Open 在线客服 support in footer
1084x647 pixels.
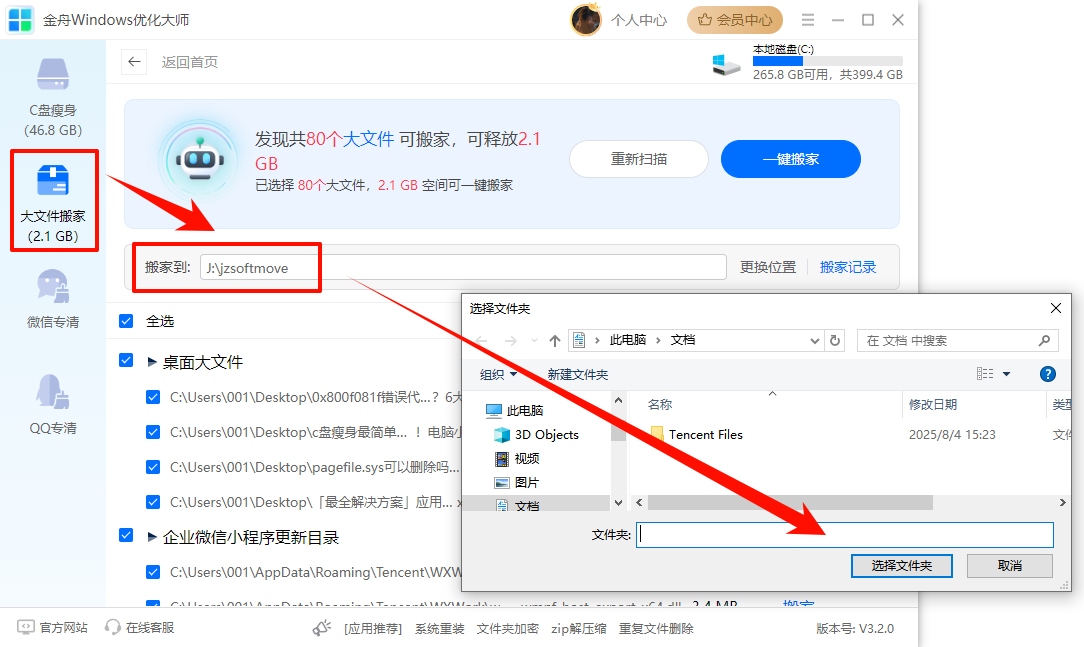[x=140, y=628]
